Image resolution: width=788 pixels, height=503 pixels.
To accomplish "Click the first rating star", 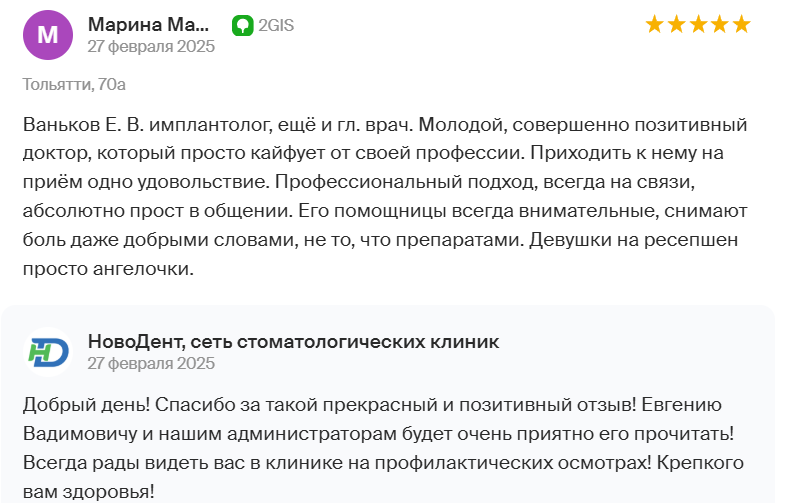I will pyautogui.click(x=654, y=24).
